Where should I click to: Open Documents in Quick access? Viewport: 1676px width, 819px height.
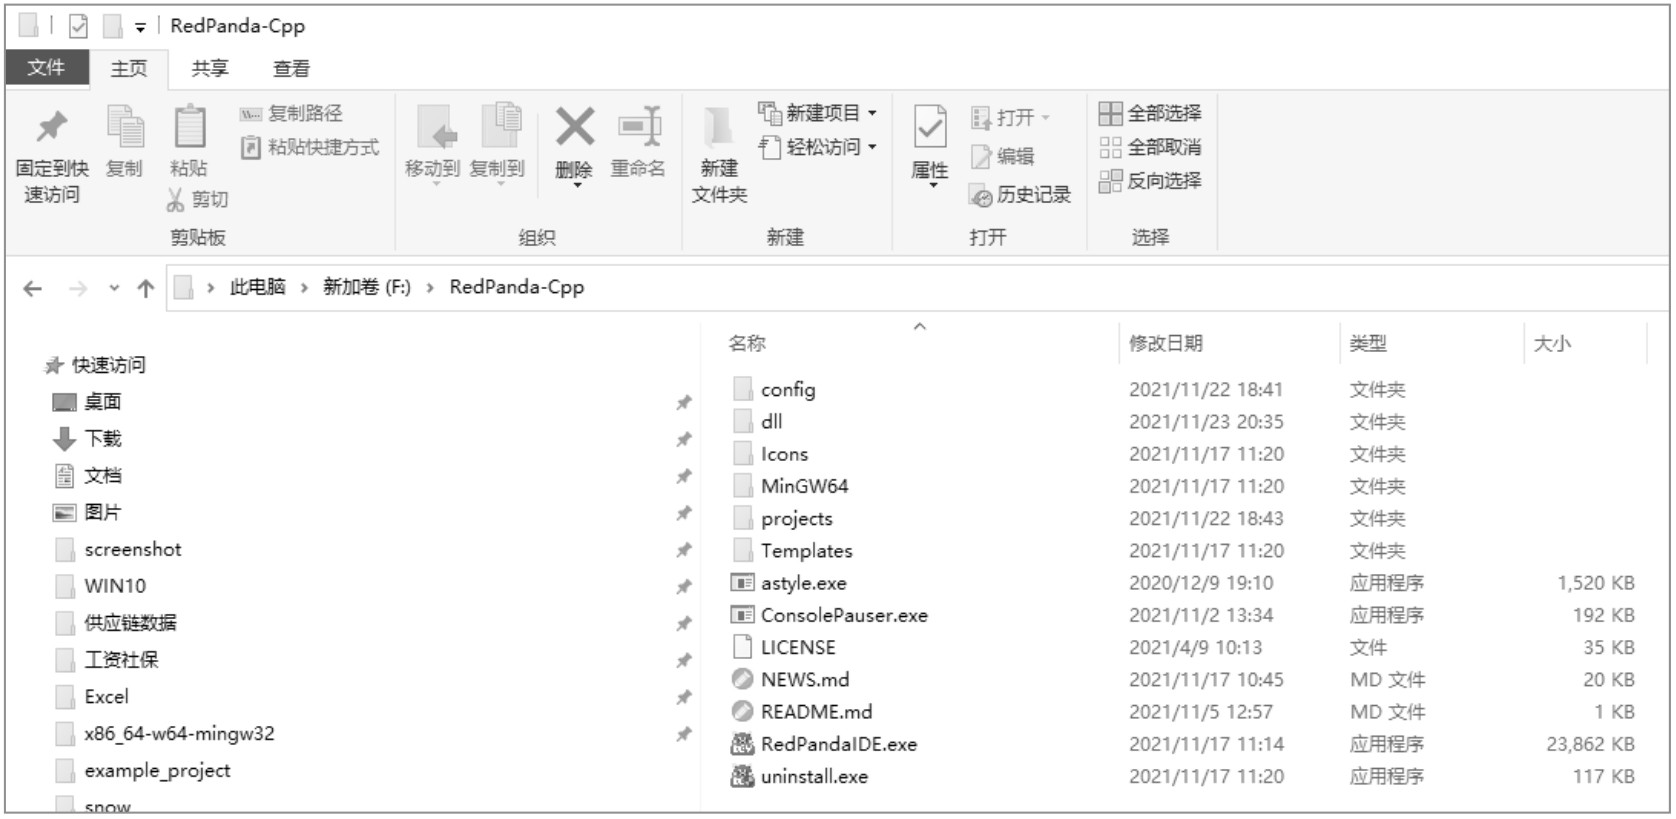click(87, 476)
